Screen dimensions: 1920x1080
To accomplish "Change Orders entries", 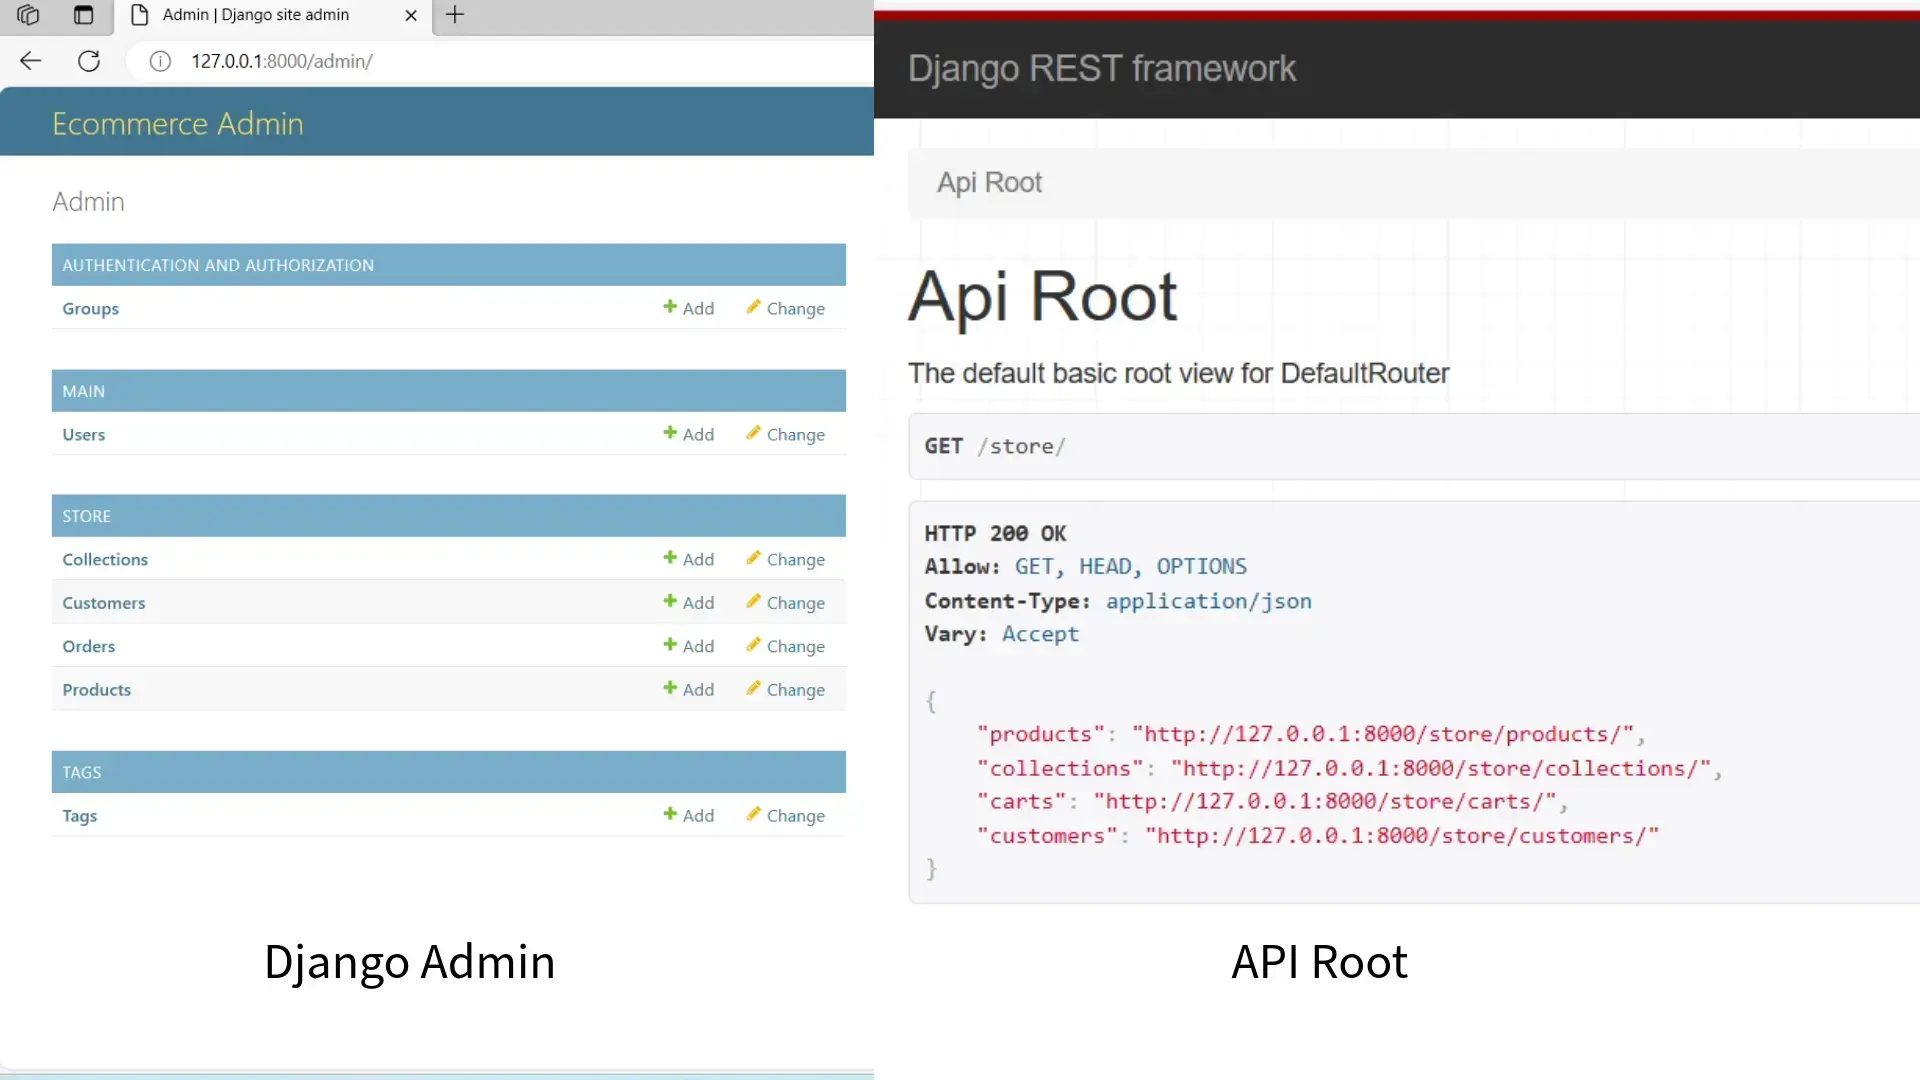I will (786, 647).
